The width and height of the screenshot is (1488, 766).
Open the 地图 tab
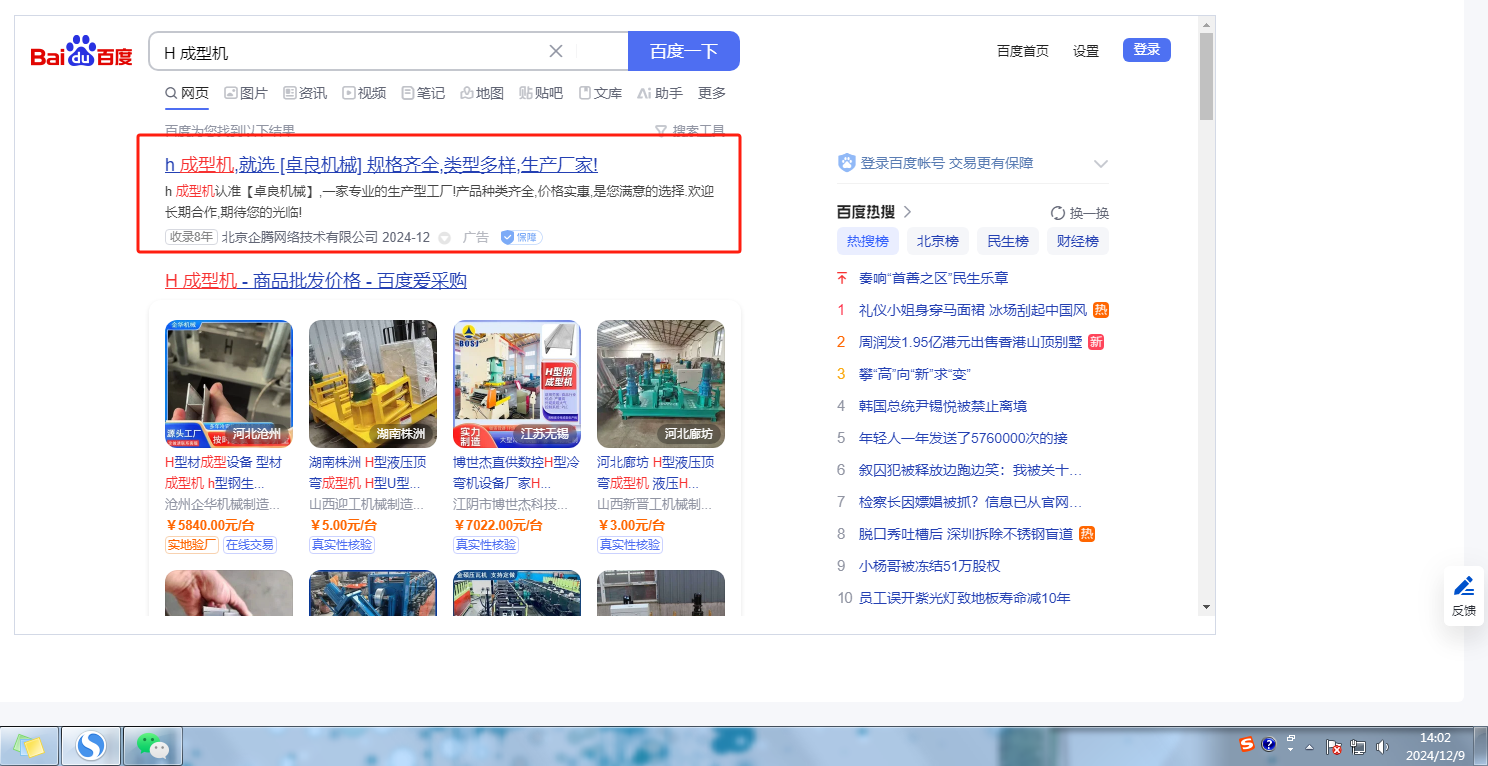pos(482,93)
